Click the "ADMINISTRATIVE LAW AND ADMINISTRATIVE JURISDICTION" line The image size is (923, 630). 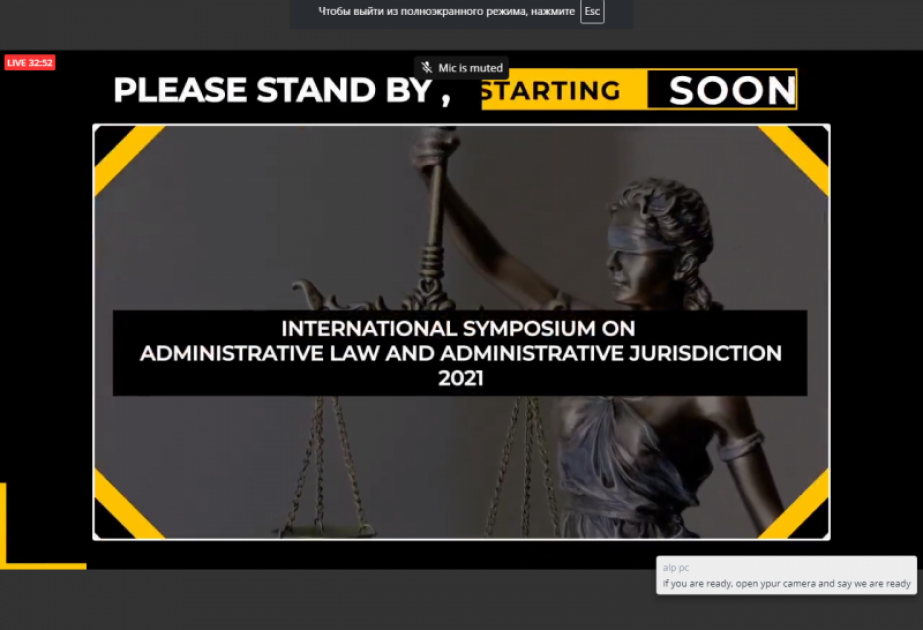(461, 353)
